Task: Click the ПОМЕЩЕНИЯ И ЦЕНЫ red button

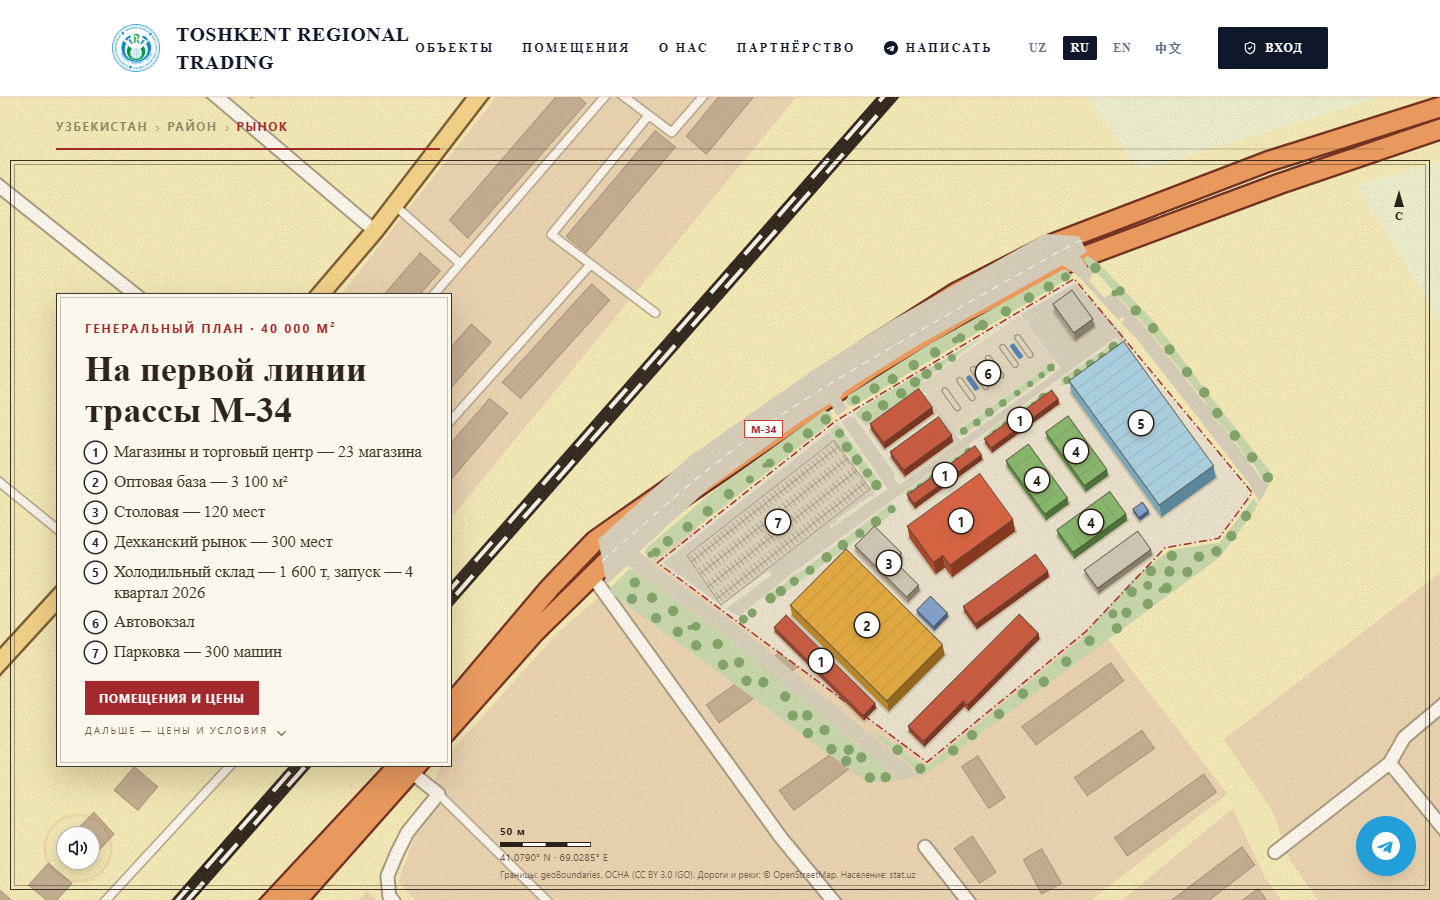Action: (172, 698)
